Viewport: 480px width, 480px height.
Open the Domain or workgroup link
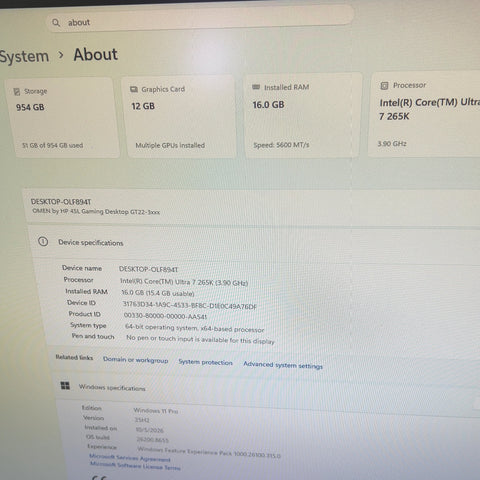(x=135, y=360)
